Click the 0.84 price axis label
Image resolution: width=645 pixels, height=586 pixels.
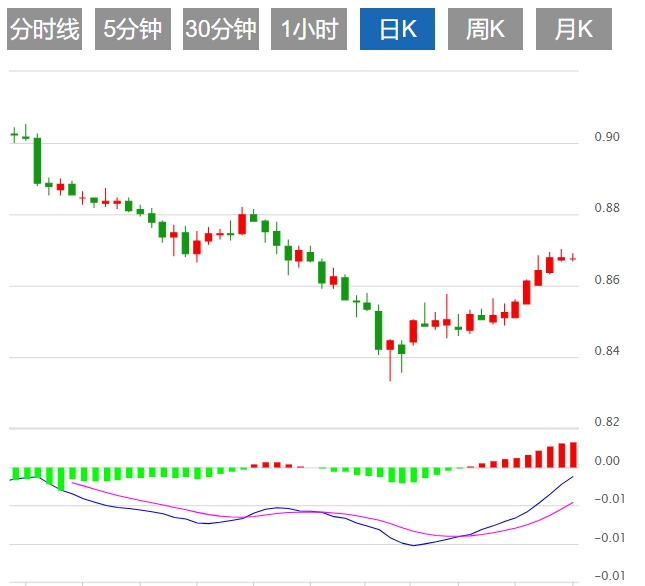[x=607, y=351]
